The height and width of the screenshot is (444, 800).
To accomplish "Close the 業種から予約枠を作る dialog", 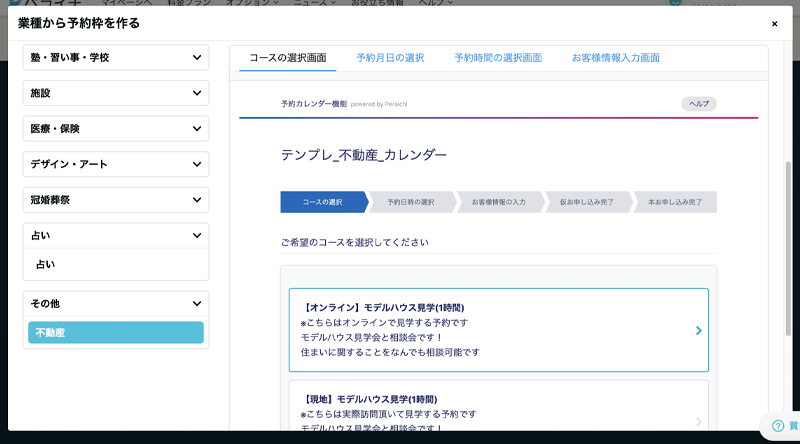I will pos(774,23).
